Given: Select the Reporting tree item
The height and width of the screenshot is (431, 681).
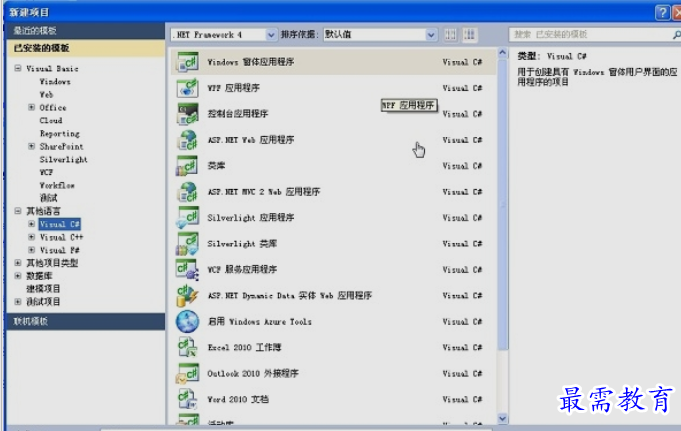Looking at the screenshot, I should click(60, 133).
